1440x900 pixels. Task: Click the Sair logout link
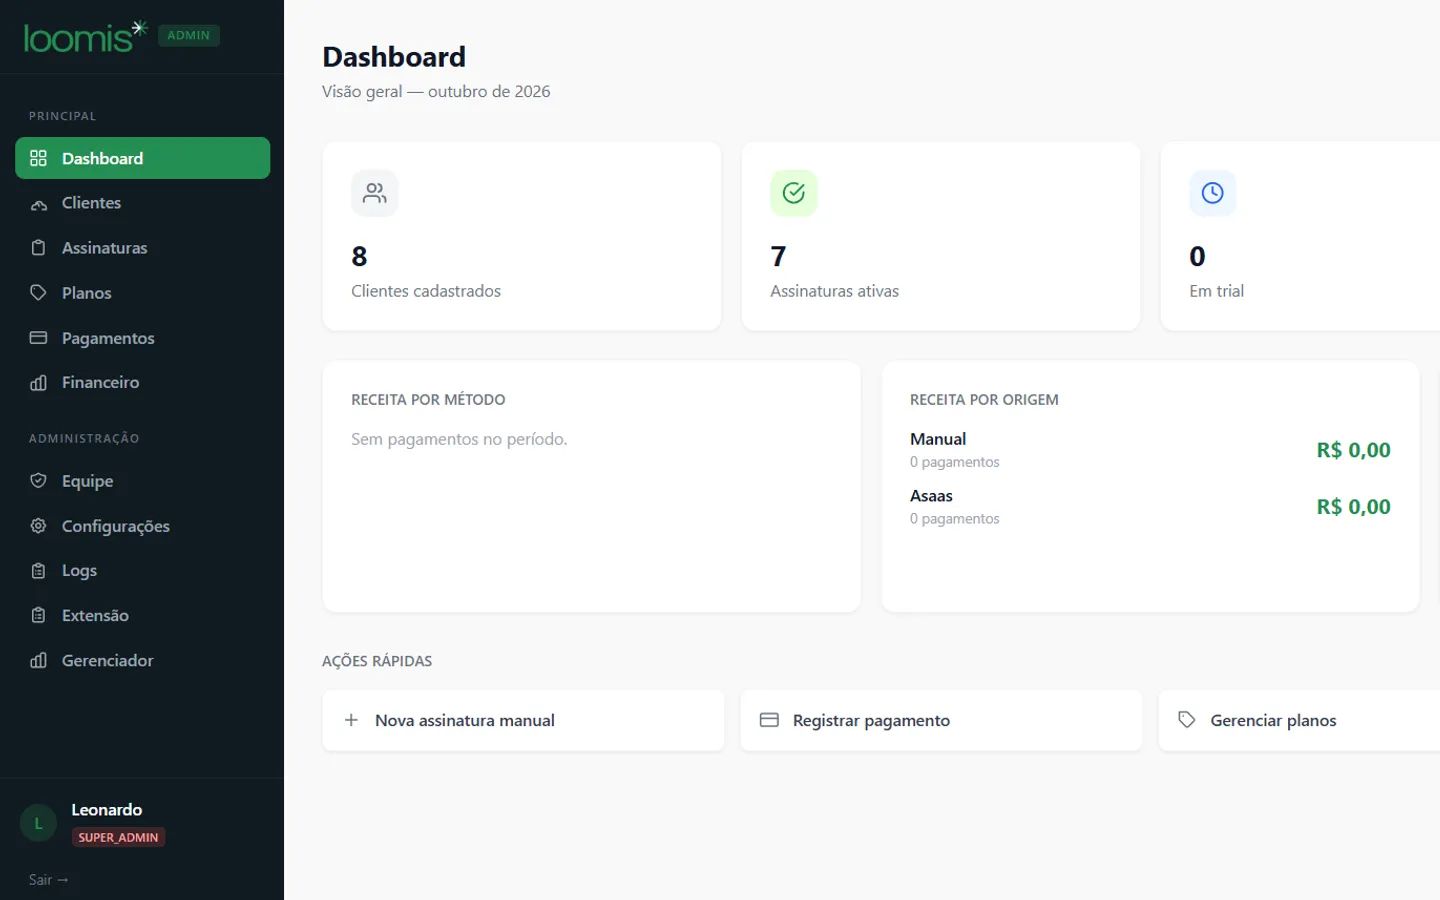48,880
